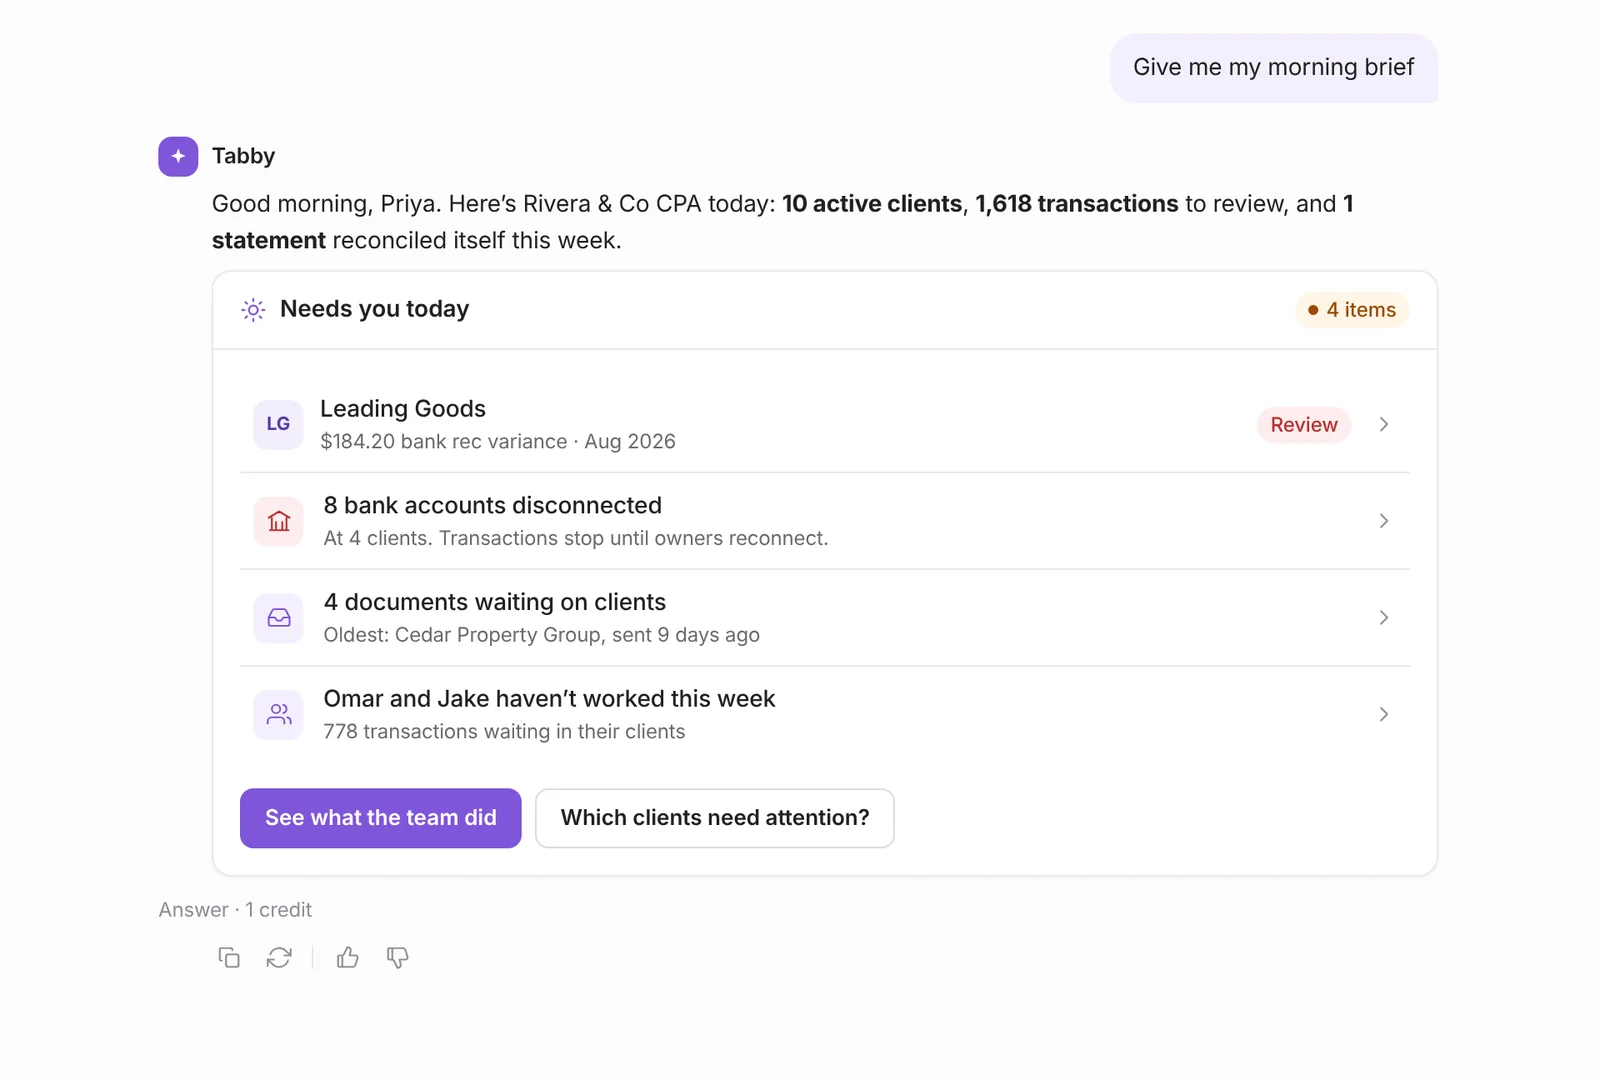Click Omar and Jake haven't worked this week
This screenshot has width=1600, height=1080.
549,699
